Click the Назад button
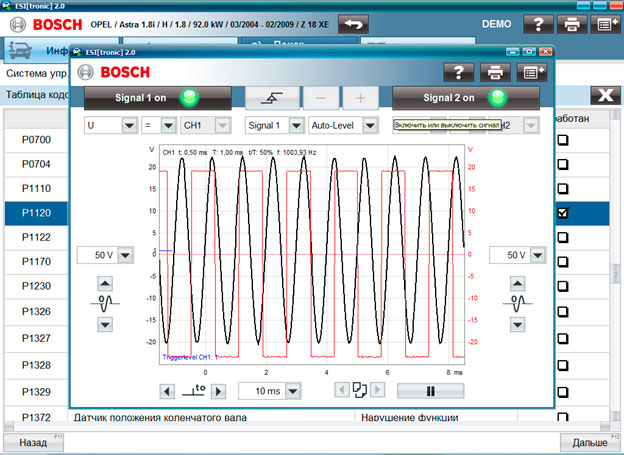Screen dimensions: 624x455 pos(33,441)
